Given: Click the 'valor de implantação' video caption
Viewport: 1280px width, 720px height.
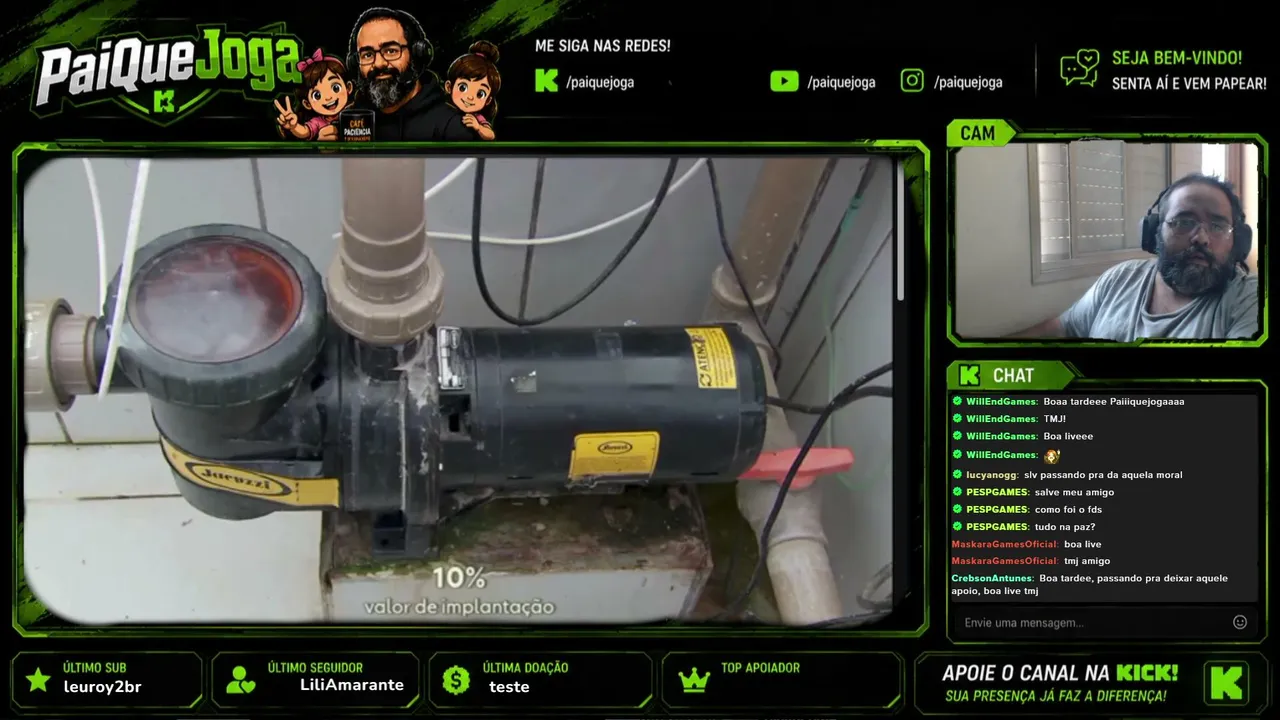Looking at the screenshot, I should pyautogui.click(x=459, y=607).
